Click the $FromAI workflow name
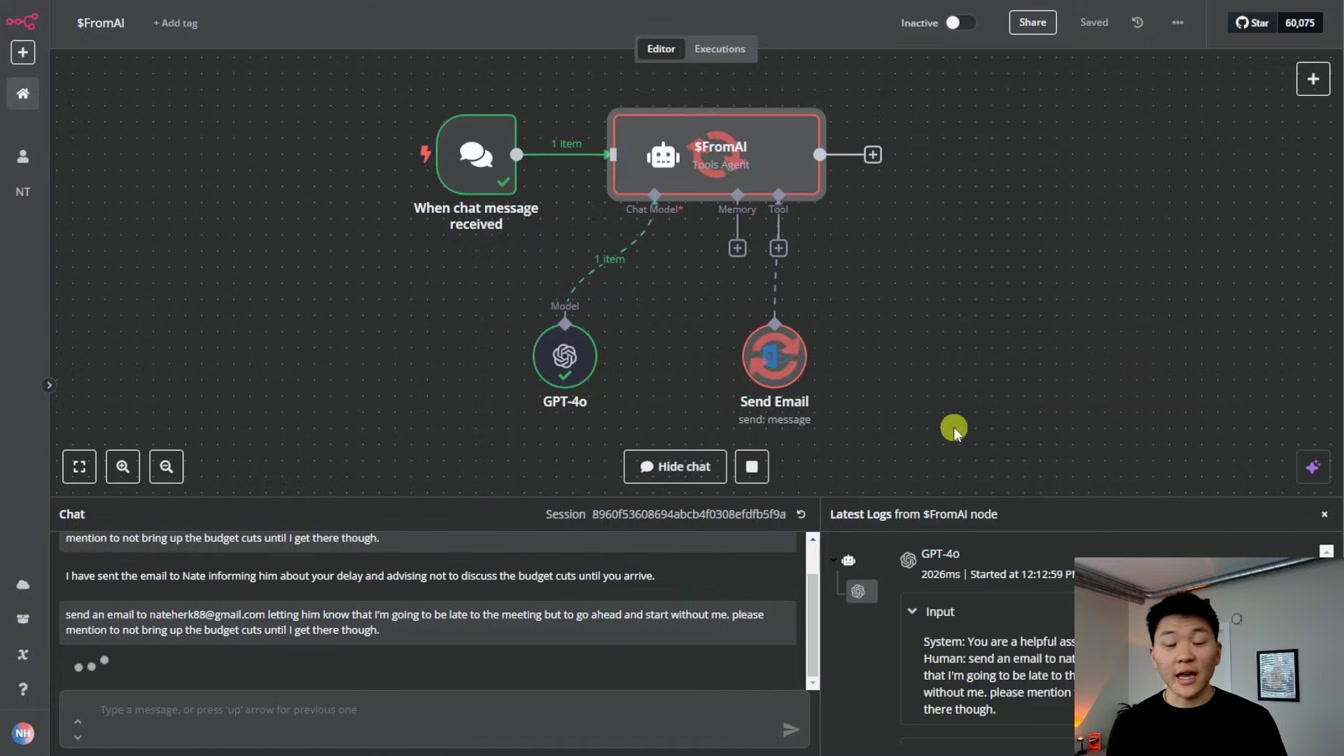This screenshot has width=1344, height=756. click(100, 23)
